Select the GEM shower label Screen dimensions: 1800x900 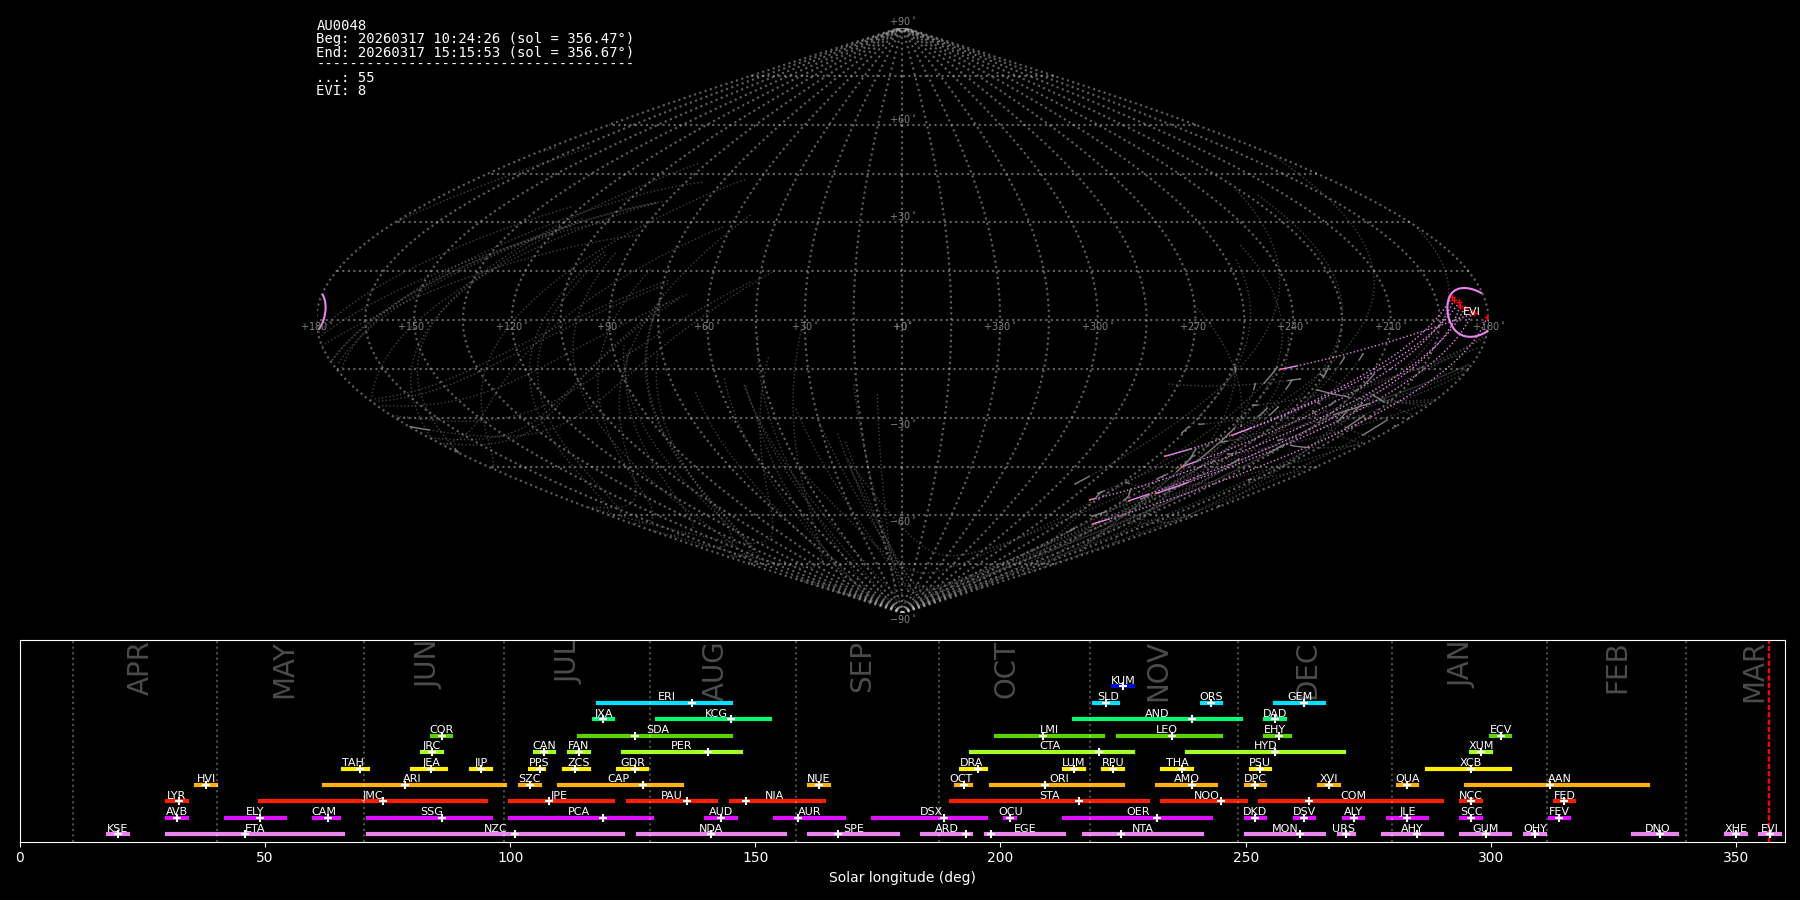[x=1300, y=697]
